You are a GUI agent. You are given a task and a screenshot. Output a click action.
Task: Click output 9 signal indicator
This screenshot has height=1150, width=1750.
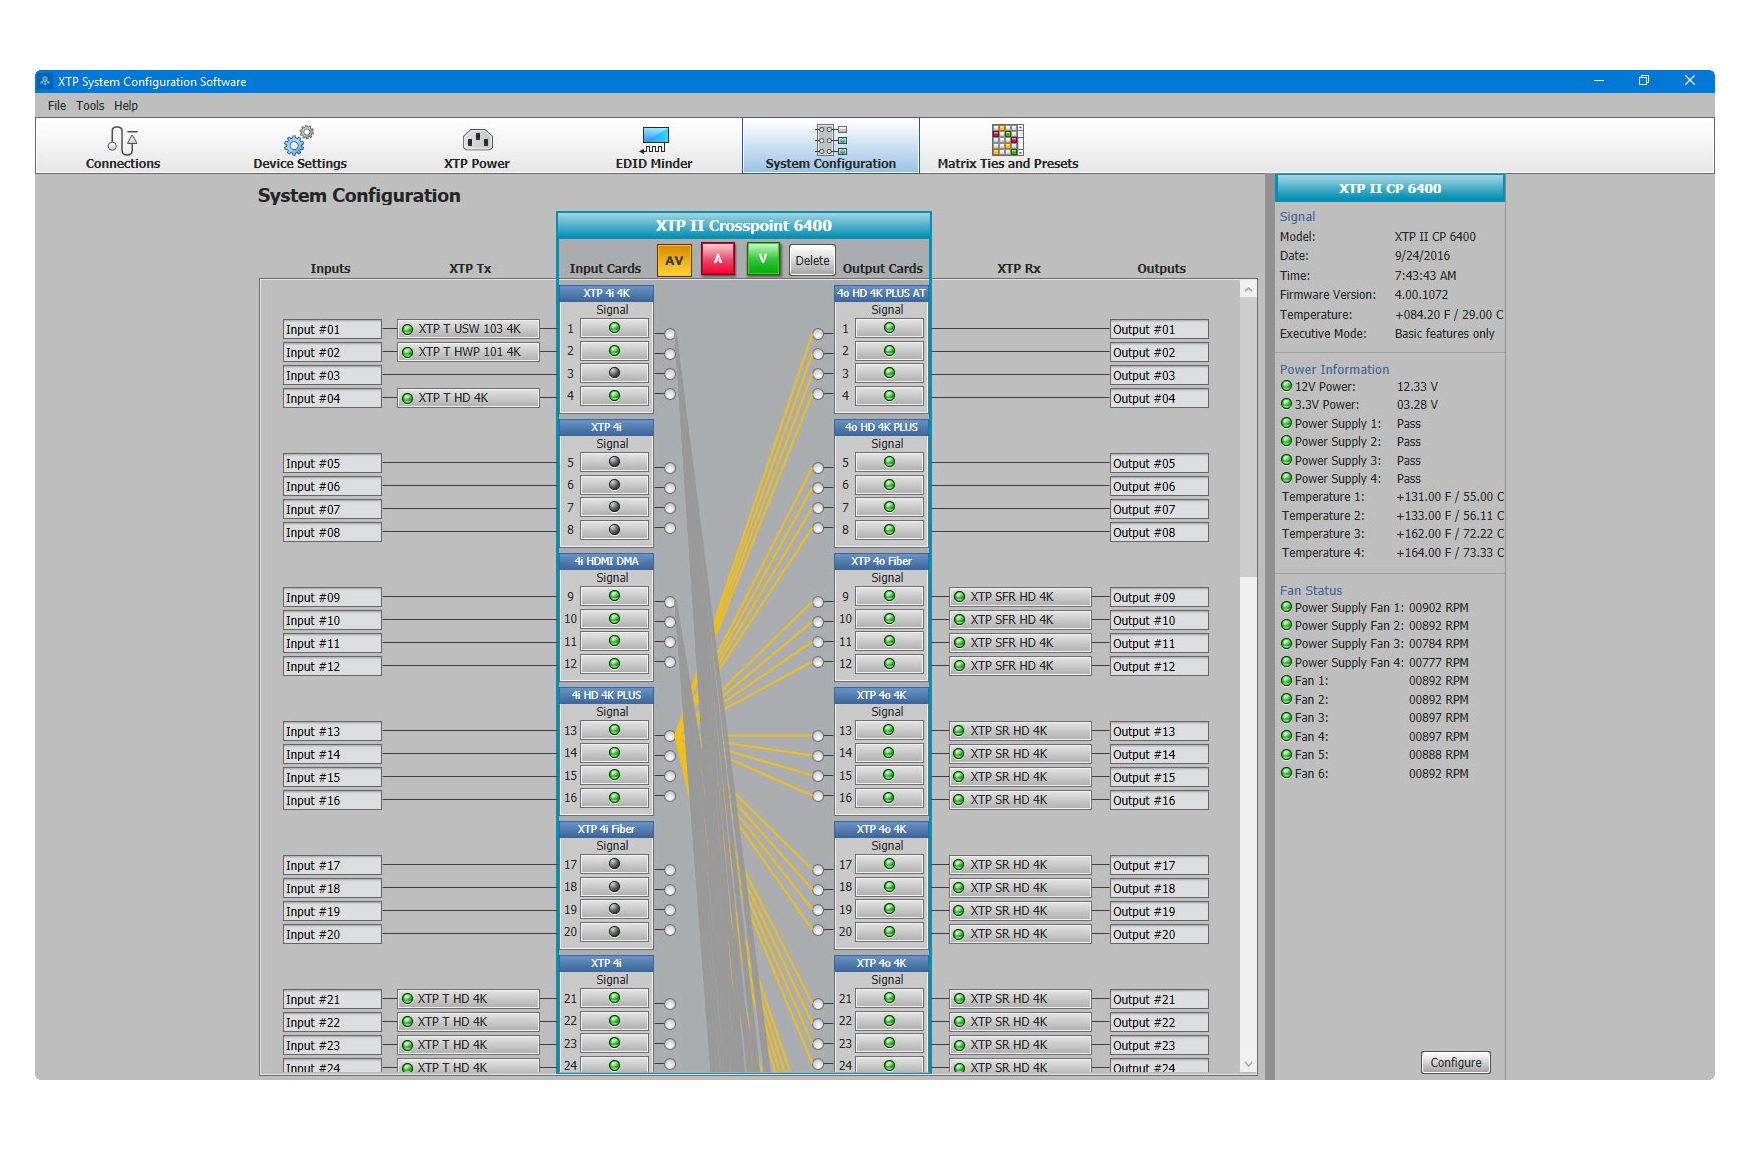pos(889,596)
